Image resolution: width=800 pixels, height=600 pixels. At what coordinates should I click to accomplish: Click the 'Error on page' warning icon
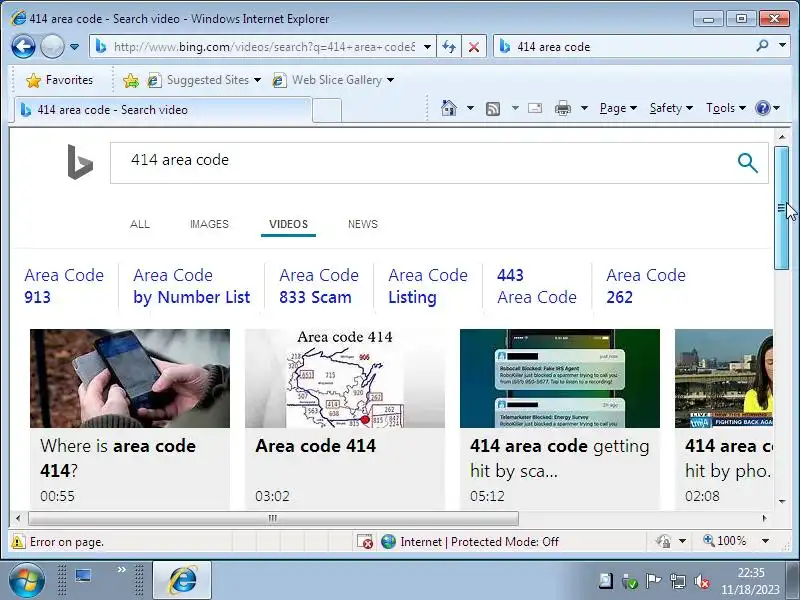point(18,541)
